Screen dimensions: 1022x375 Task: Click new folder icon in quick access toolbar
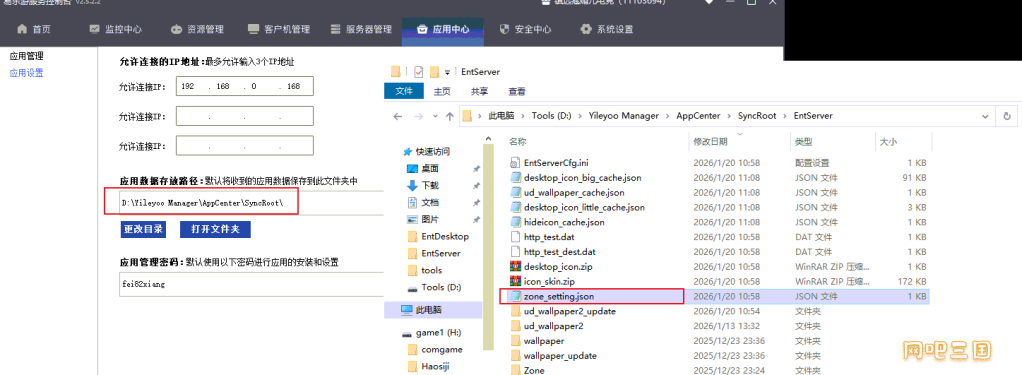pyautogui.click(x=434, y=72)
